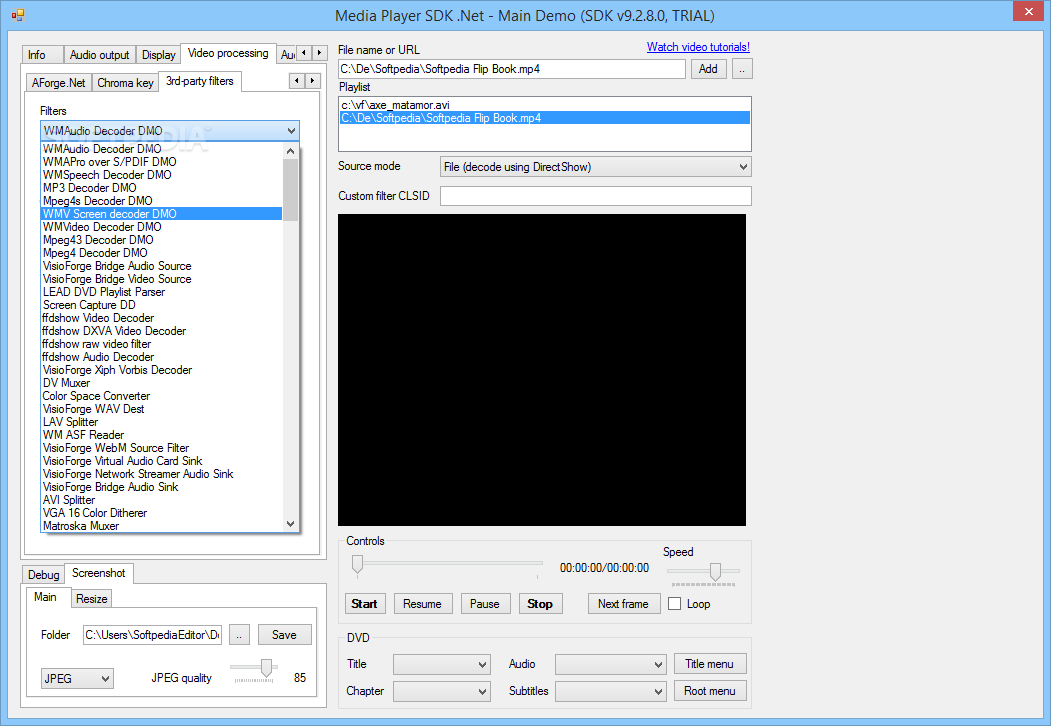1051x726 pixels.
Task: Click the Custom filter CLSID field
Action: (x=595, y=196)
